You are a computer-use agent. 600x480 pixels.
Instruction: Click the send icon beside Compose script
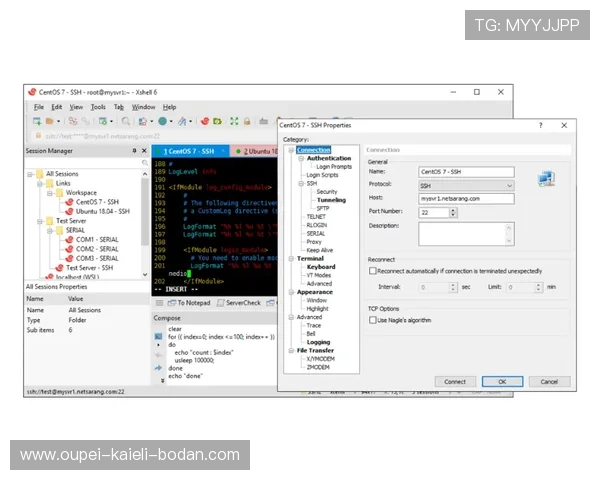[158, 336]
